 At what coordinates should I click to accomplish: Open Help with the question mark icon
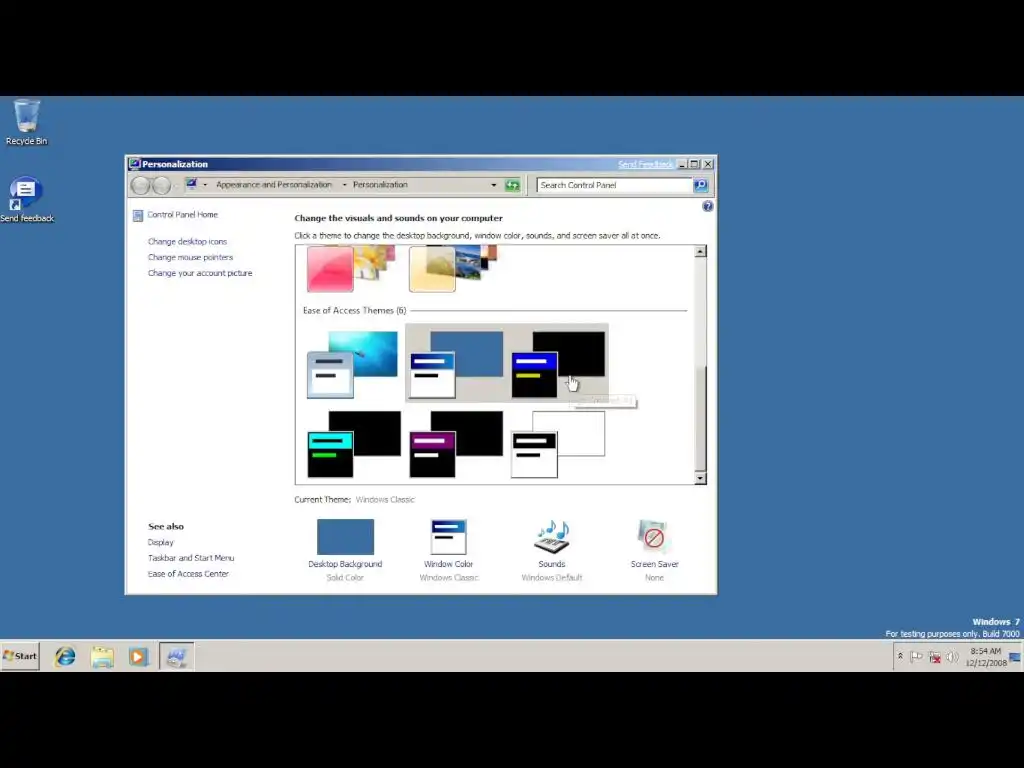click(708, 206)
